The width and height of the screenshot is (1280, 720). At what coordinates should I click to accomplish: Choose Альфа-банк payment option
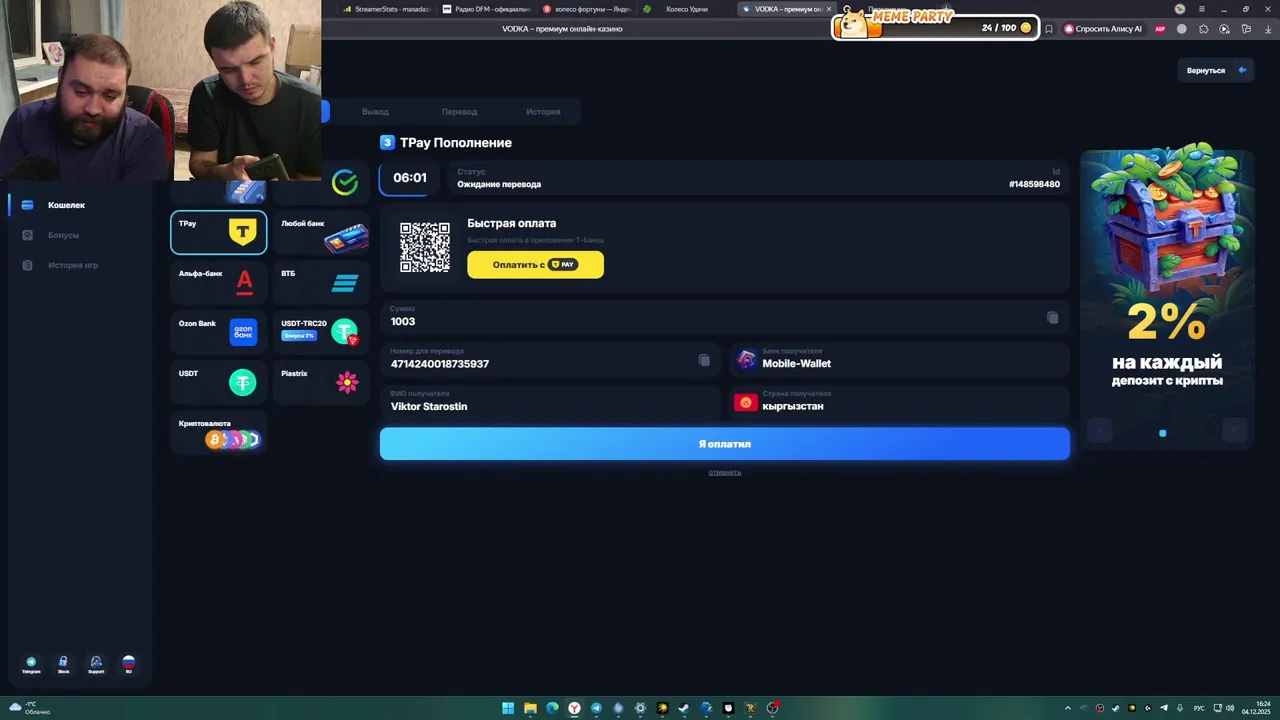(x=219, y=282)
